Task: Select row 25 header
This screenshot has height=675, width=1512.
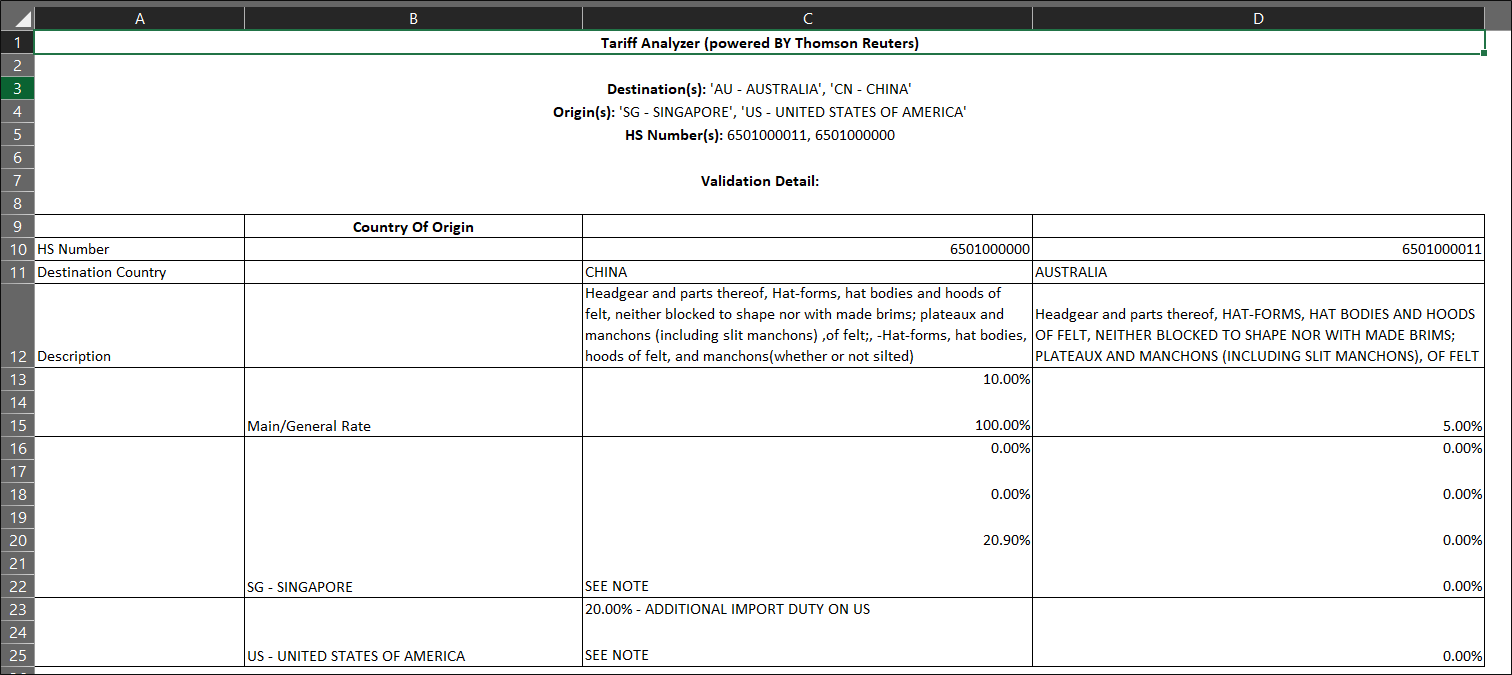Action: (17, 656)
